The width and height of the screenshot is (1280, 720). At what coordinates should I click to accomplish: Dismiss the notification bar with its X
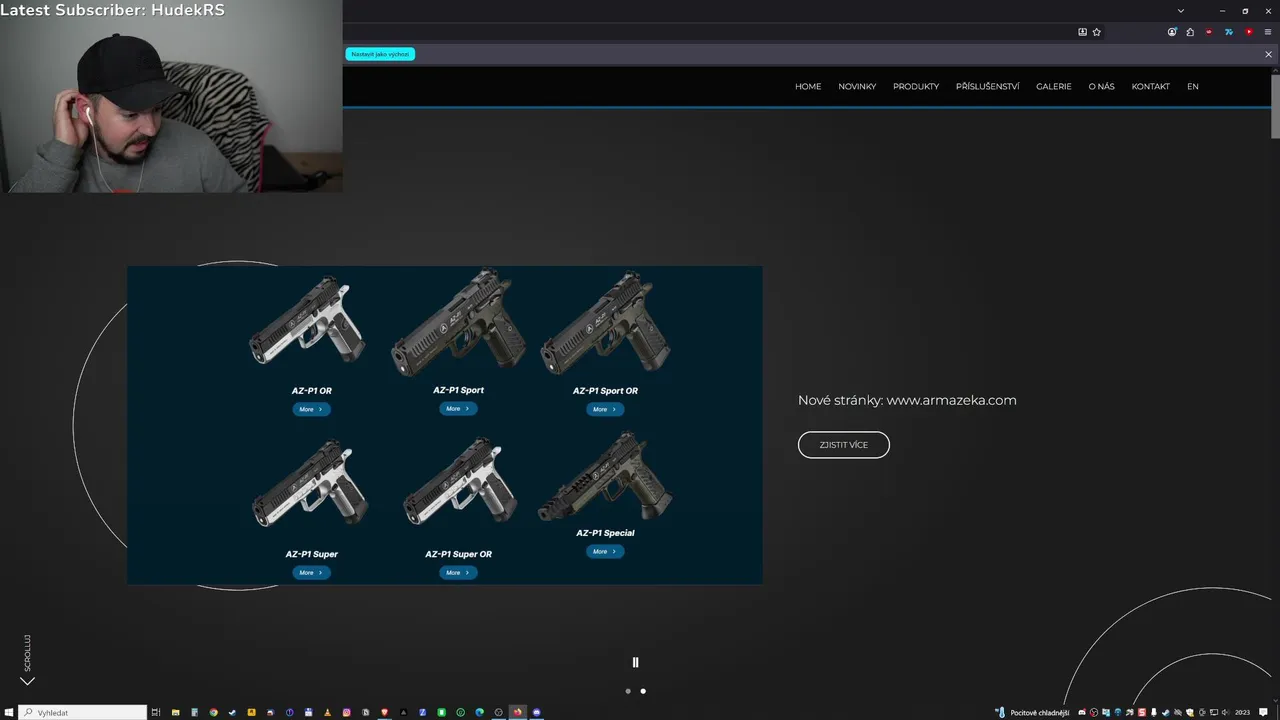point(1268,54)
